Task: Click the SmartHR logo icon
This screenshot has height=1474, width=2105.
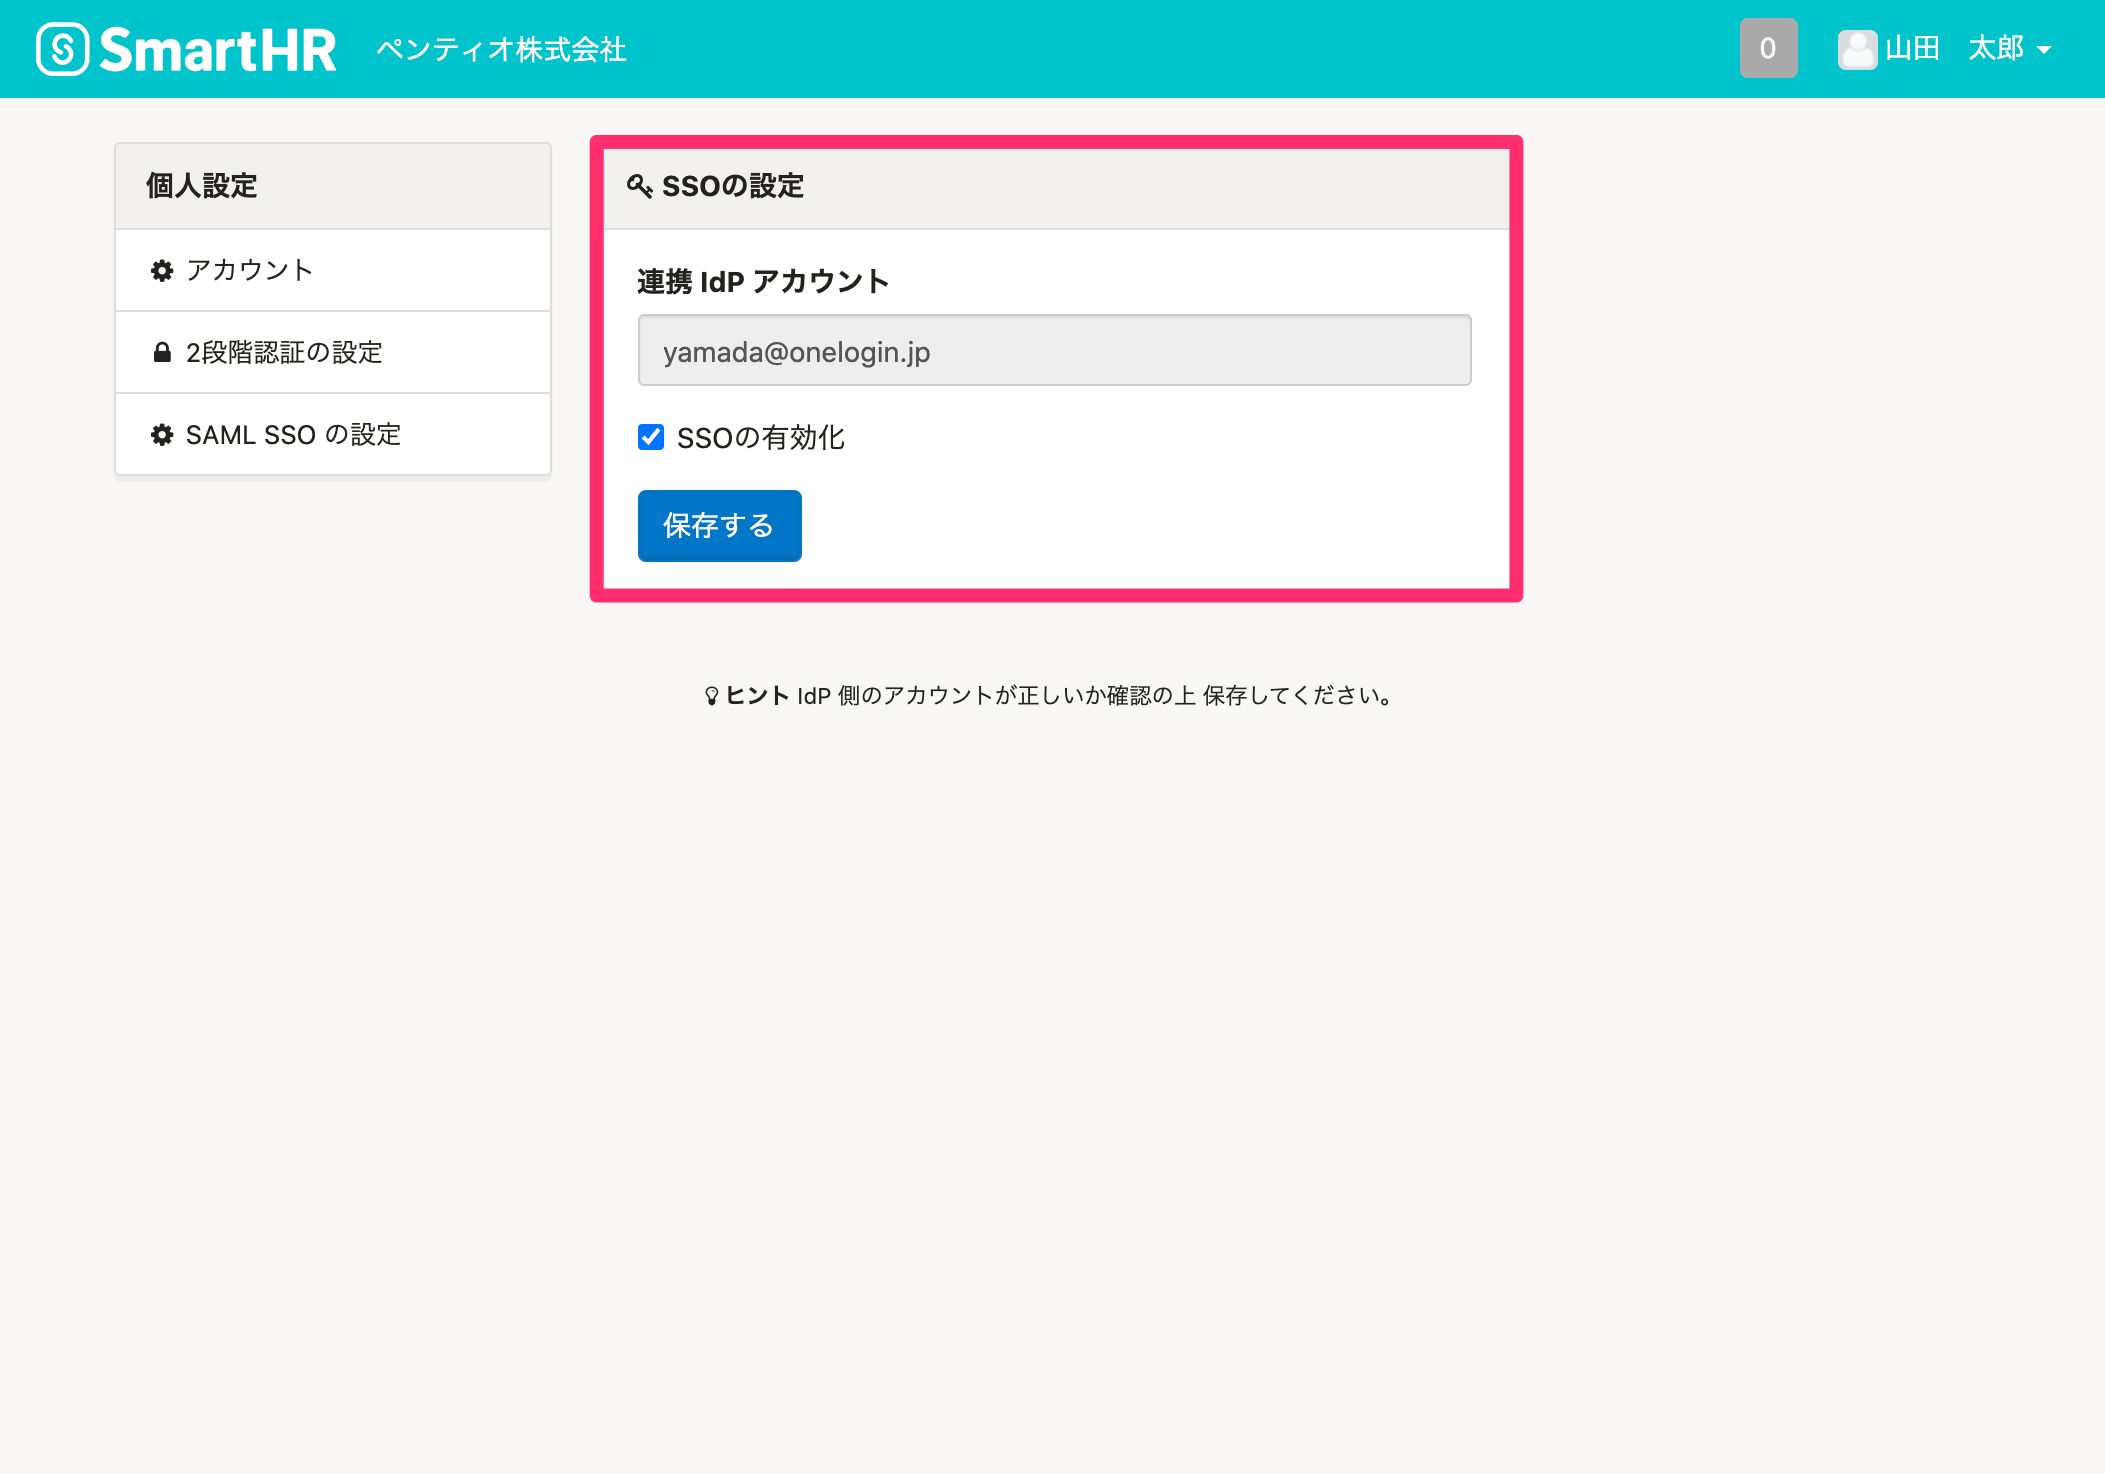Action: 63,49
